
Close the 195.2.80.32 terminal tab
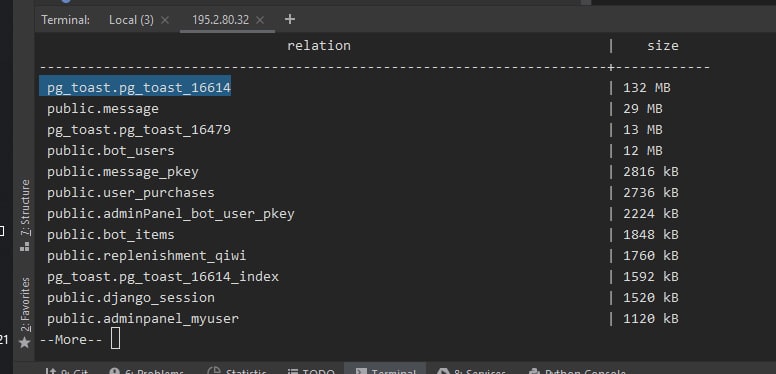click(260, 20)
